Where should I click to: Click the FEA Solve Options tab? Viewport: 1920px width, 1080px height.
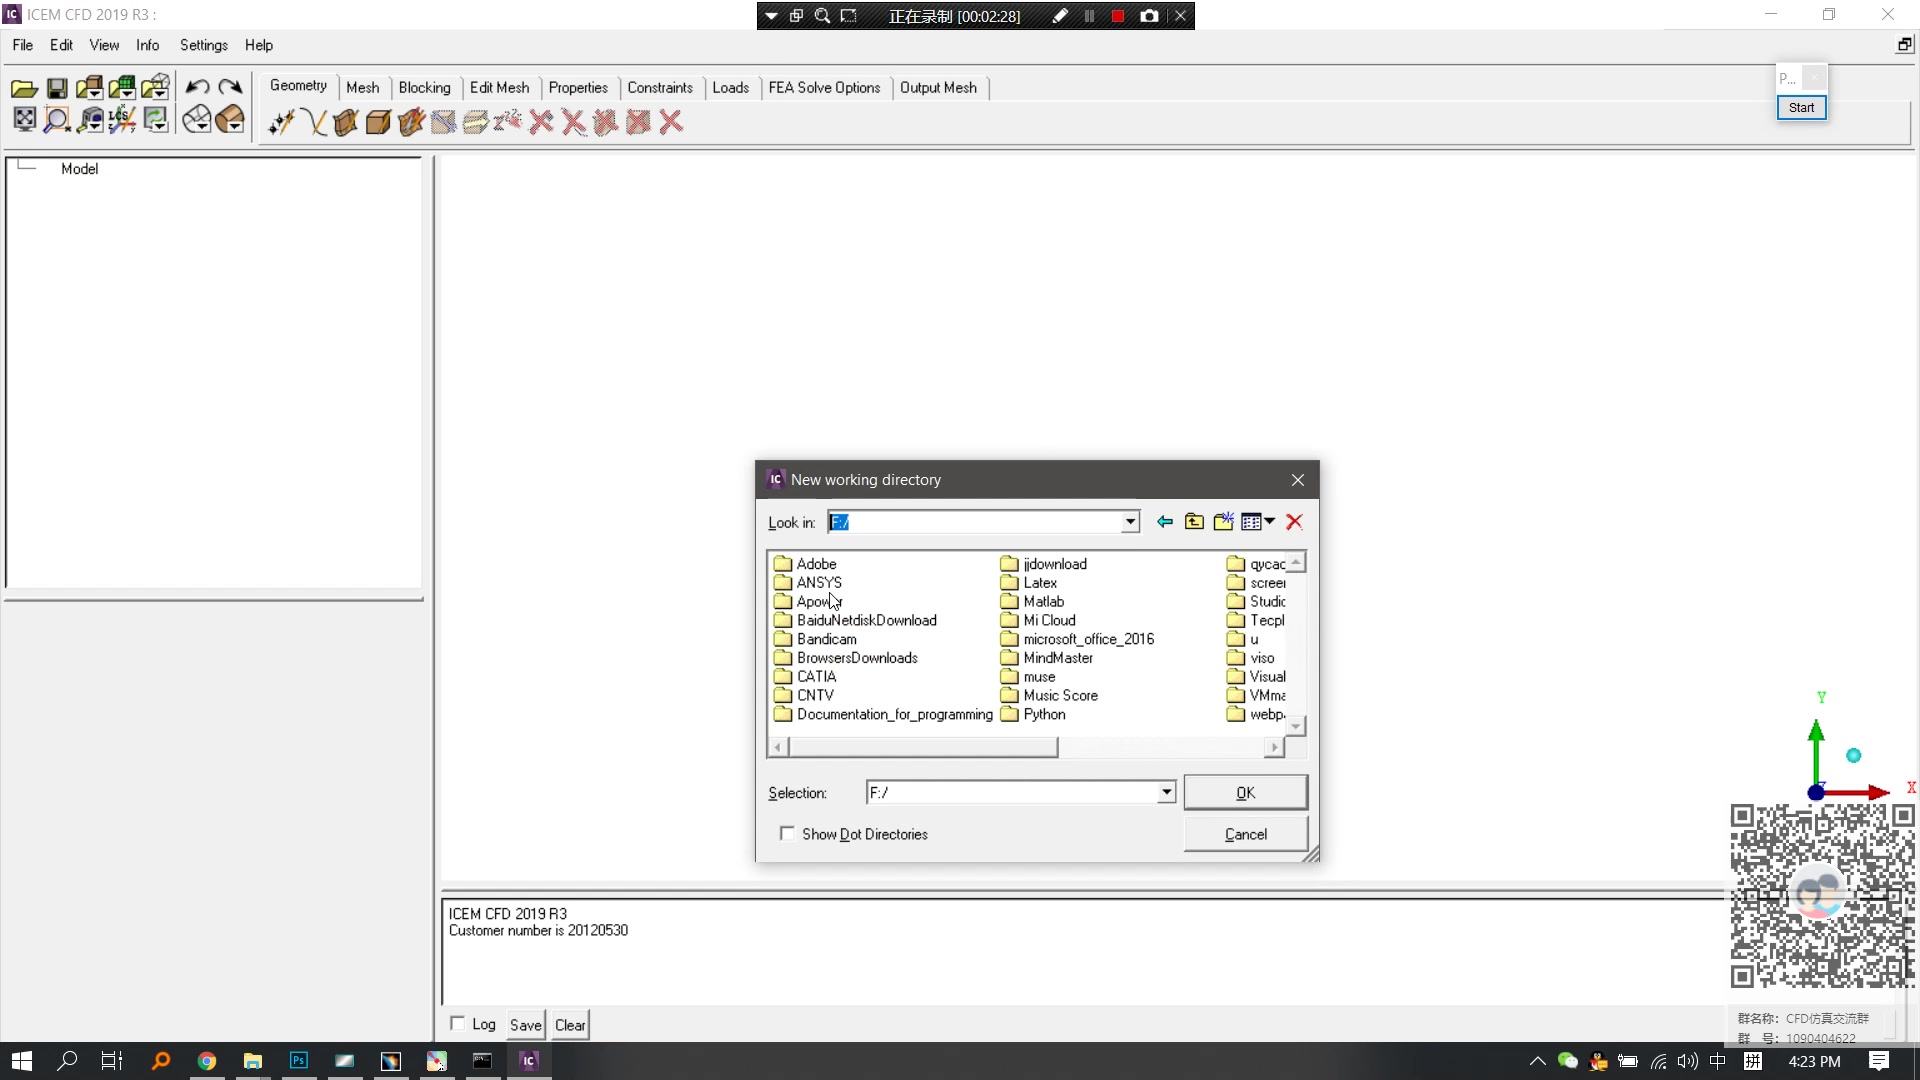[x=824, y=87]
